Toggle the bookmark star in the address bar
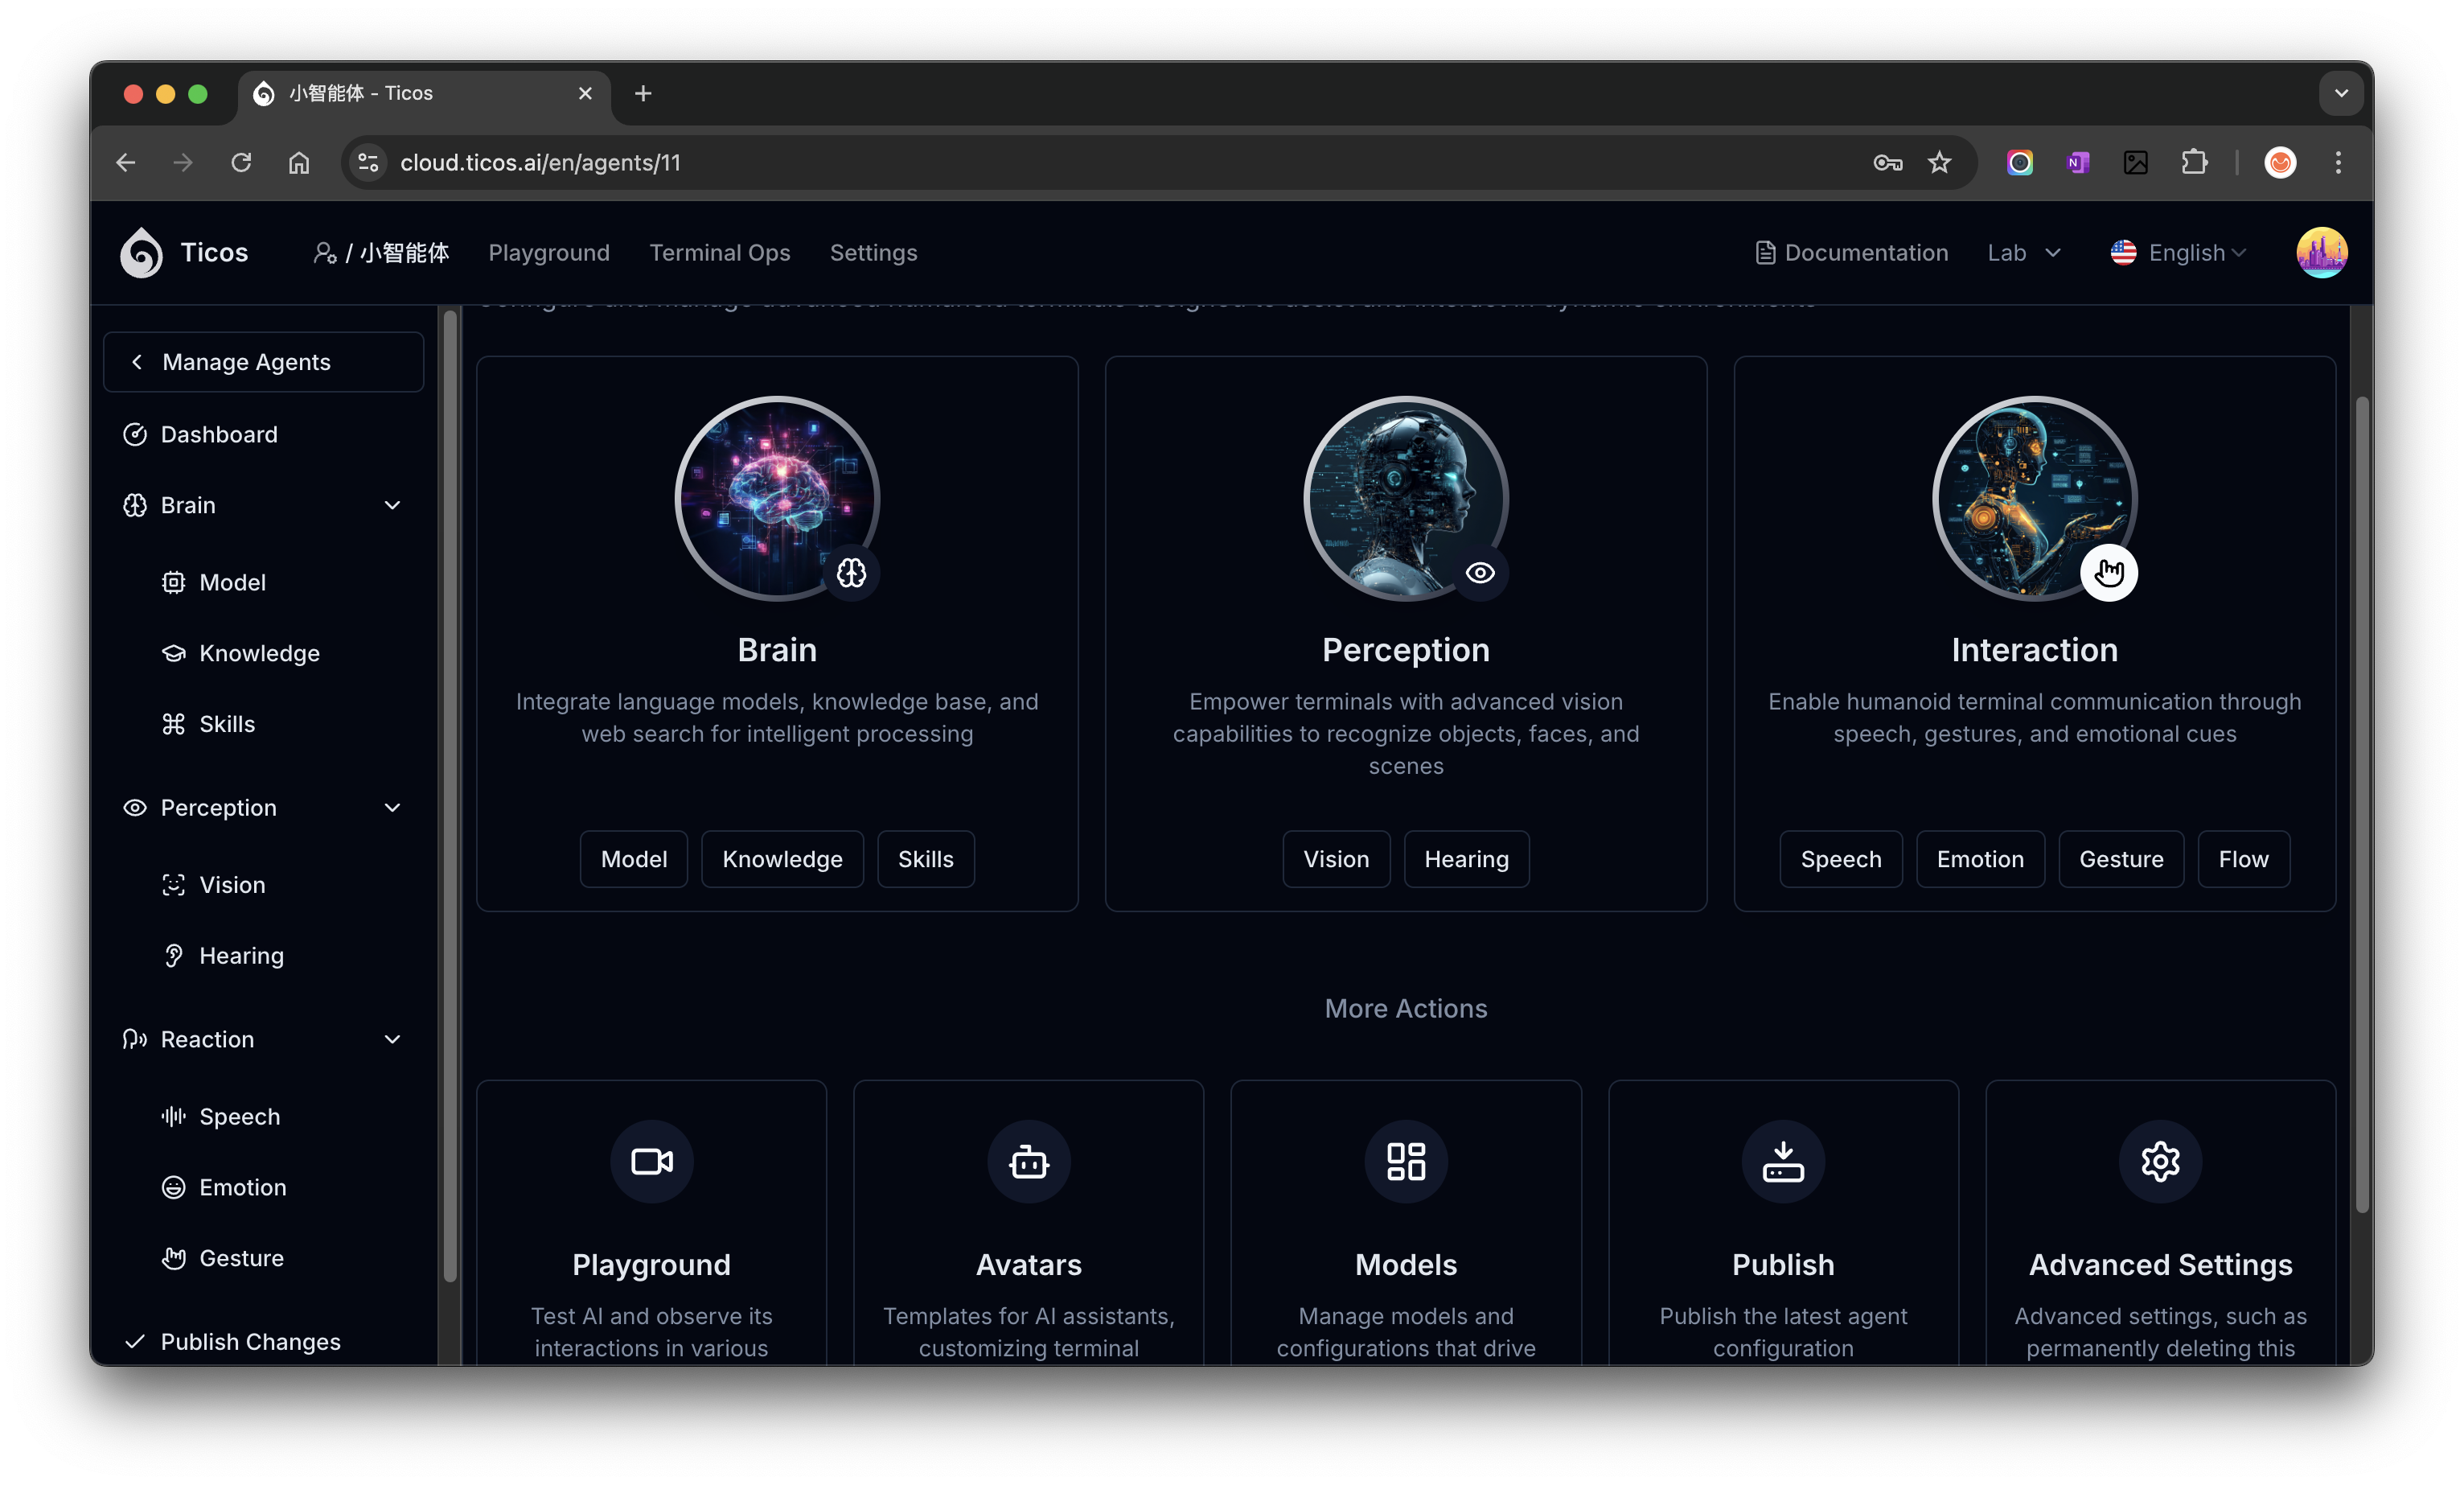Image resolution: width=2464 pixels, height=1485 pixels. [1940, 162]
